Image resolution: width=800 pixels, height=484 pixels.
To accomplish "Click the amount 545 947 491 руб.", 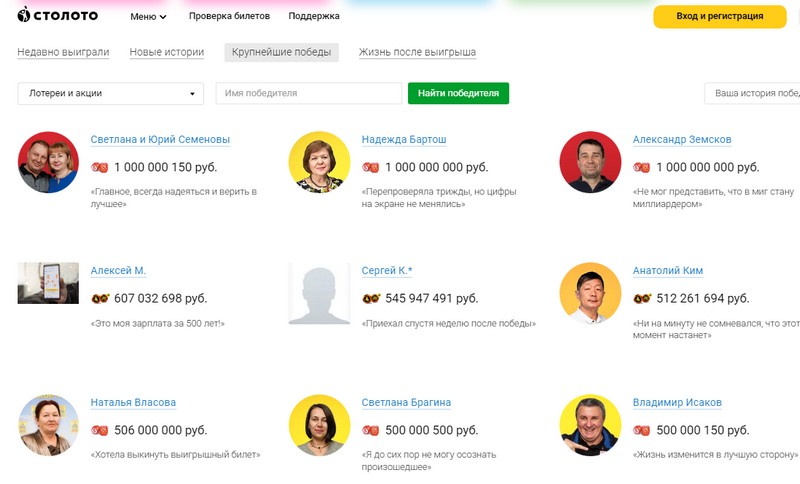I will [x=432, y=298].
